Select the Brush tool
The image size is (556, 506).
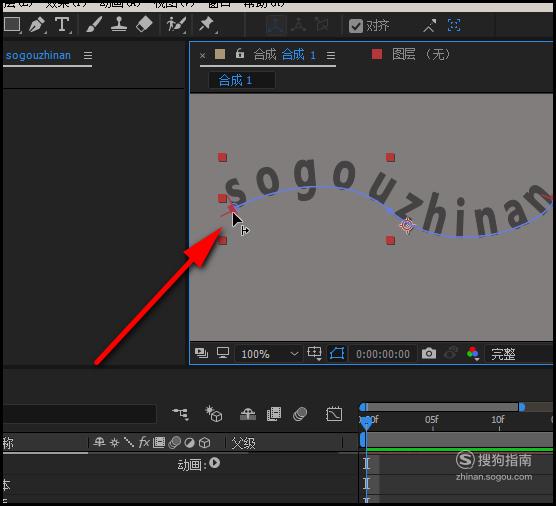point(94,25)
